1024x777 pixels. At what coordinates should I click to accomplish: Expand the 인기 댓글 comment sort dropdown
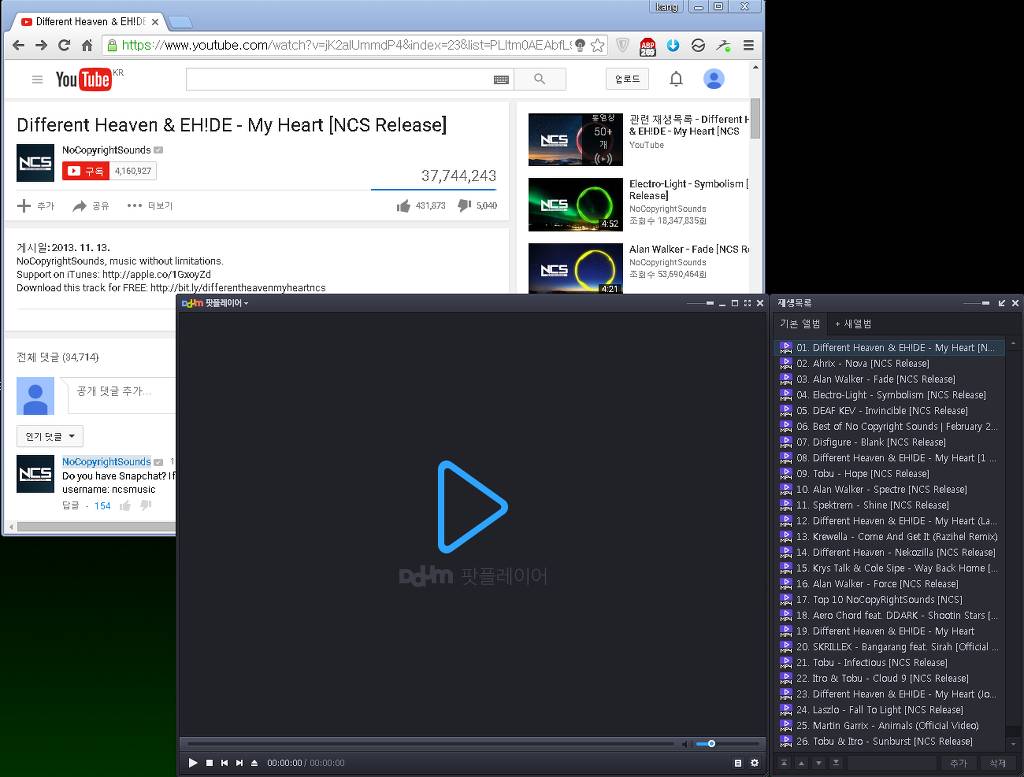pyautogui.click(x=50, y=436)
